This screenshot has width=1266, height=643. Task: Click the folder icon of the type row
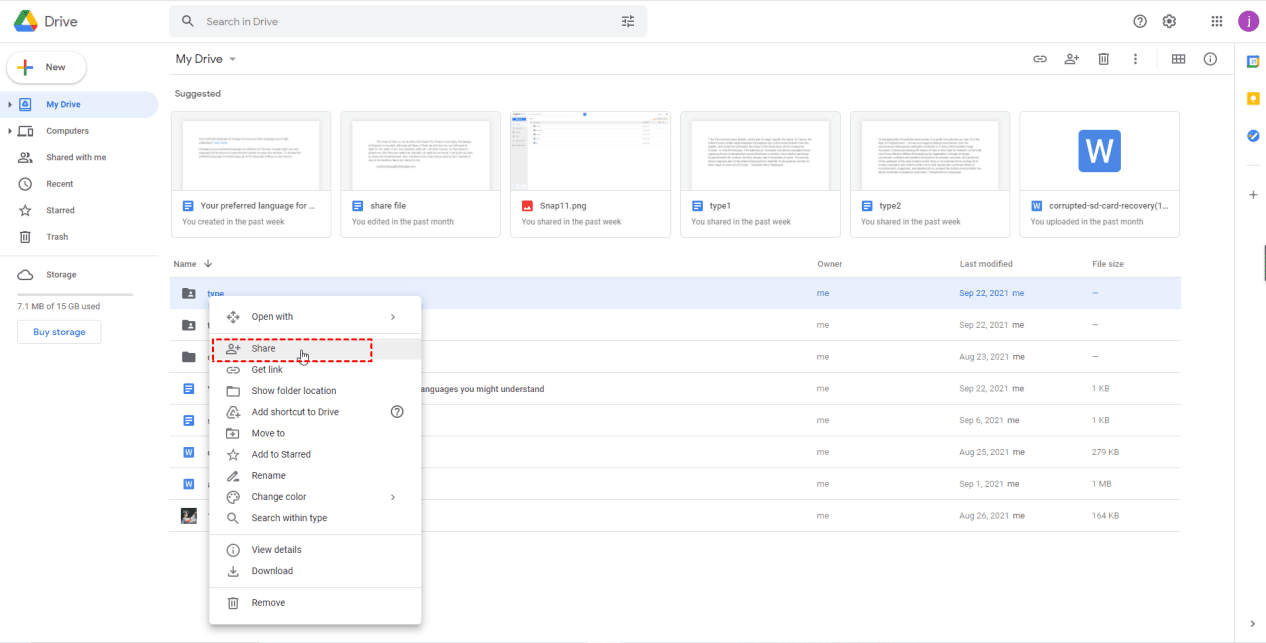click(188, 293)
